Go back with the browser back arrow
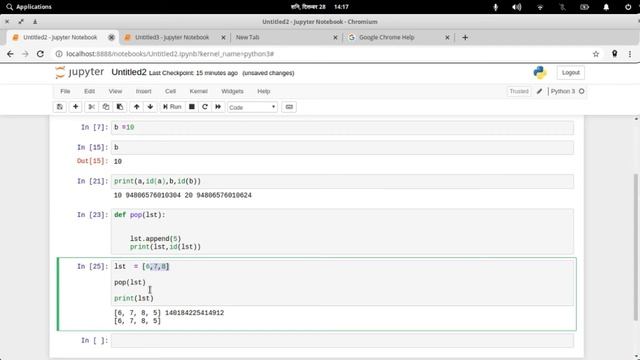Viewport: 640px width, 360px height. tap(10, 54)
